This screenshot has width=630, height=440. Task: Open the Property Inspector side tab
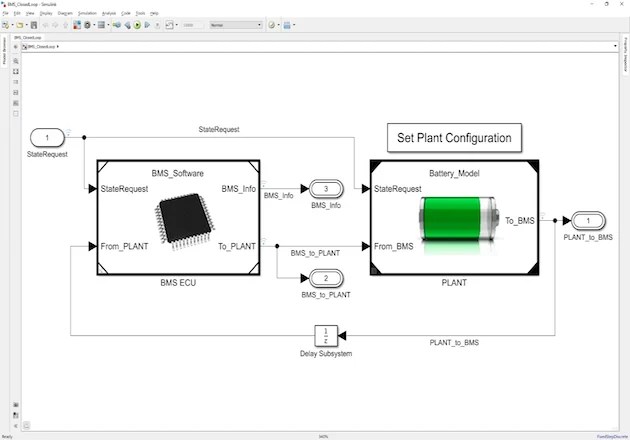pyautogui.click(x=626, y=54)
